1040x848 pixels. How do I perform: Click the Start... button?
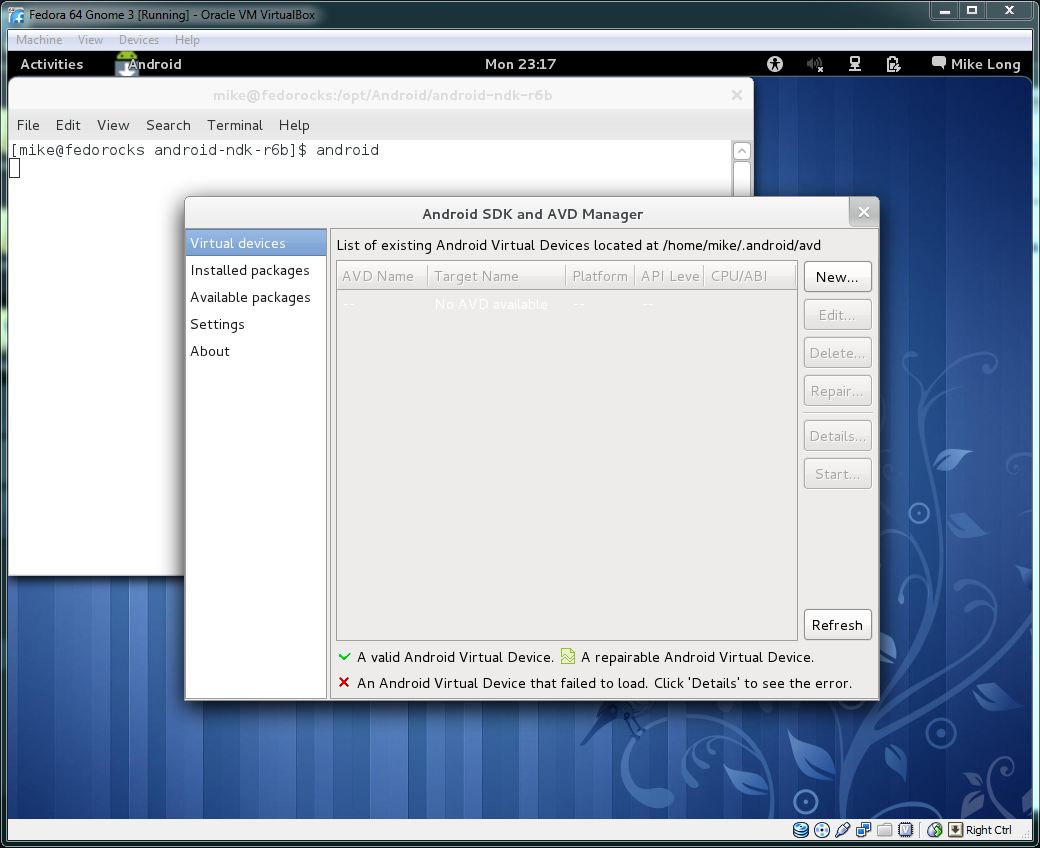[837, 474]
